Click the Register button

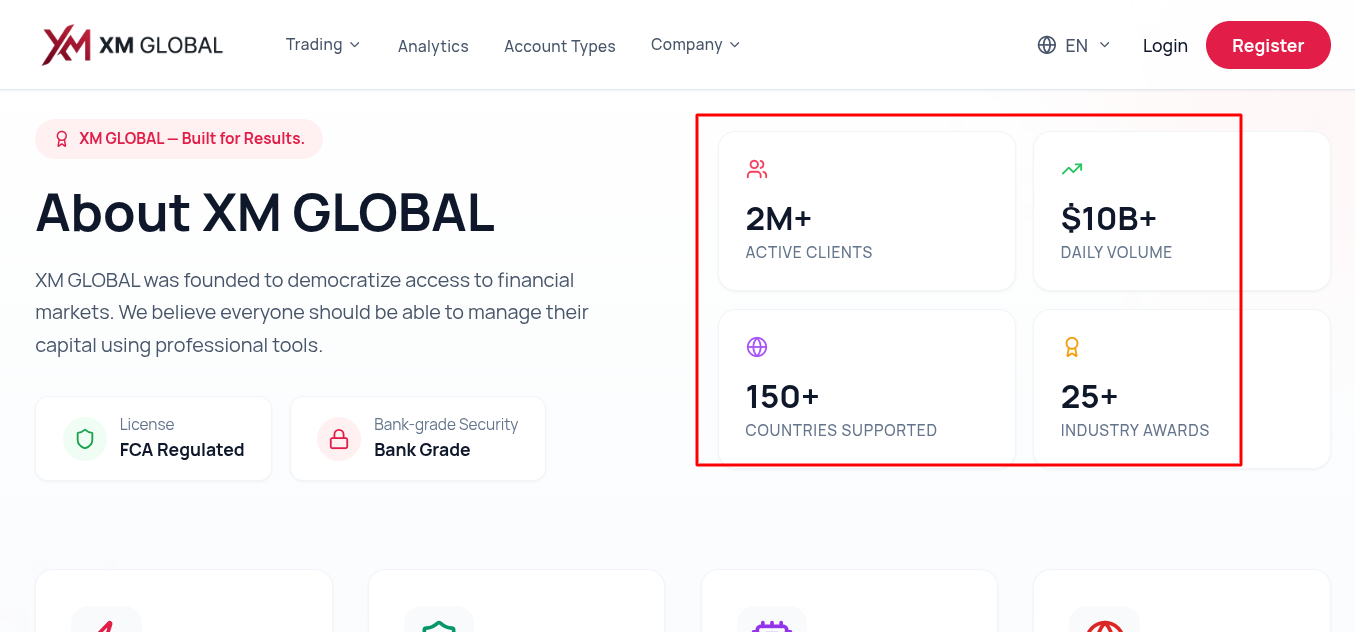click(x=1268, y=46)
